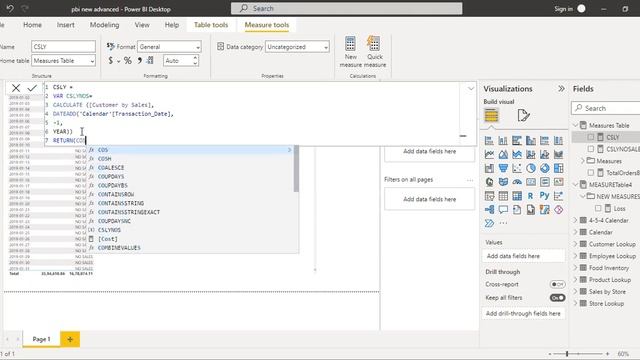Screen dimensions: 640x360
Task: Collapse the MEASURETable4 group
Action: pos(576,184)
